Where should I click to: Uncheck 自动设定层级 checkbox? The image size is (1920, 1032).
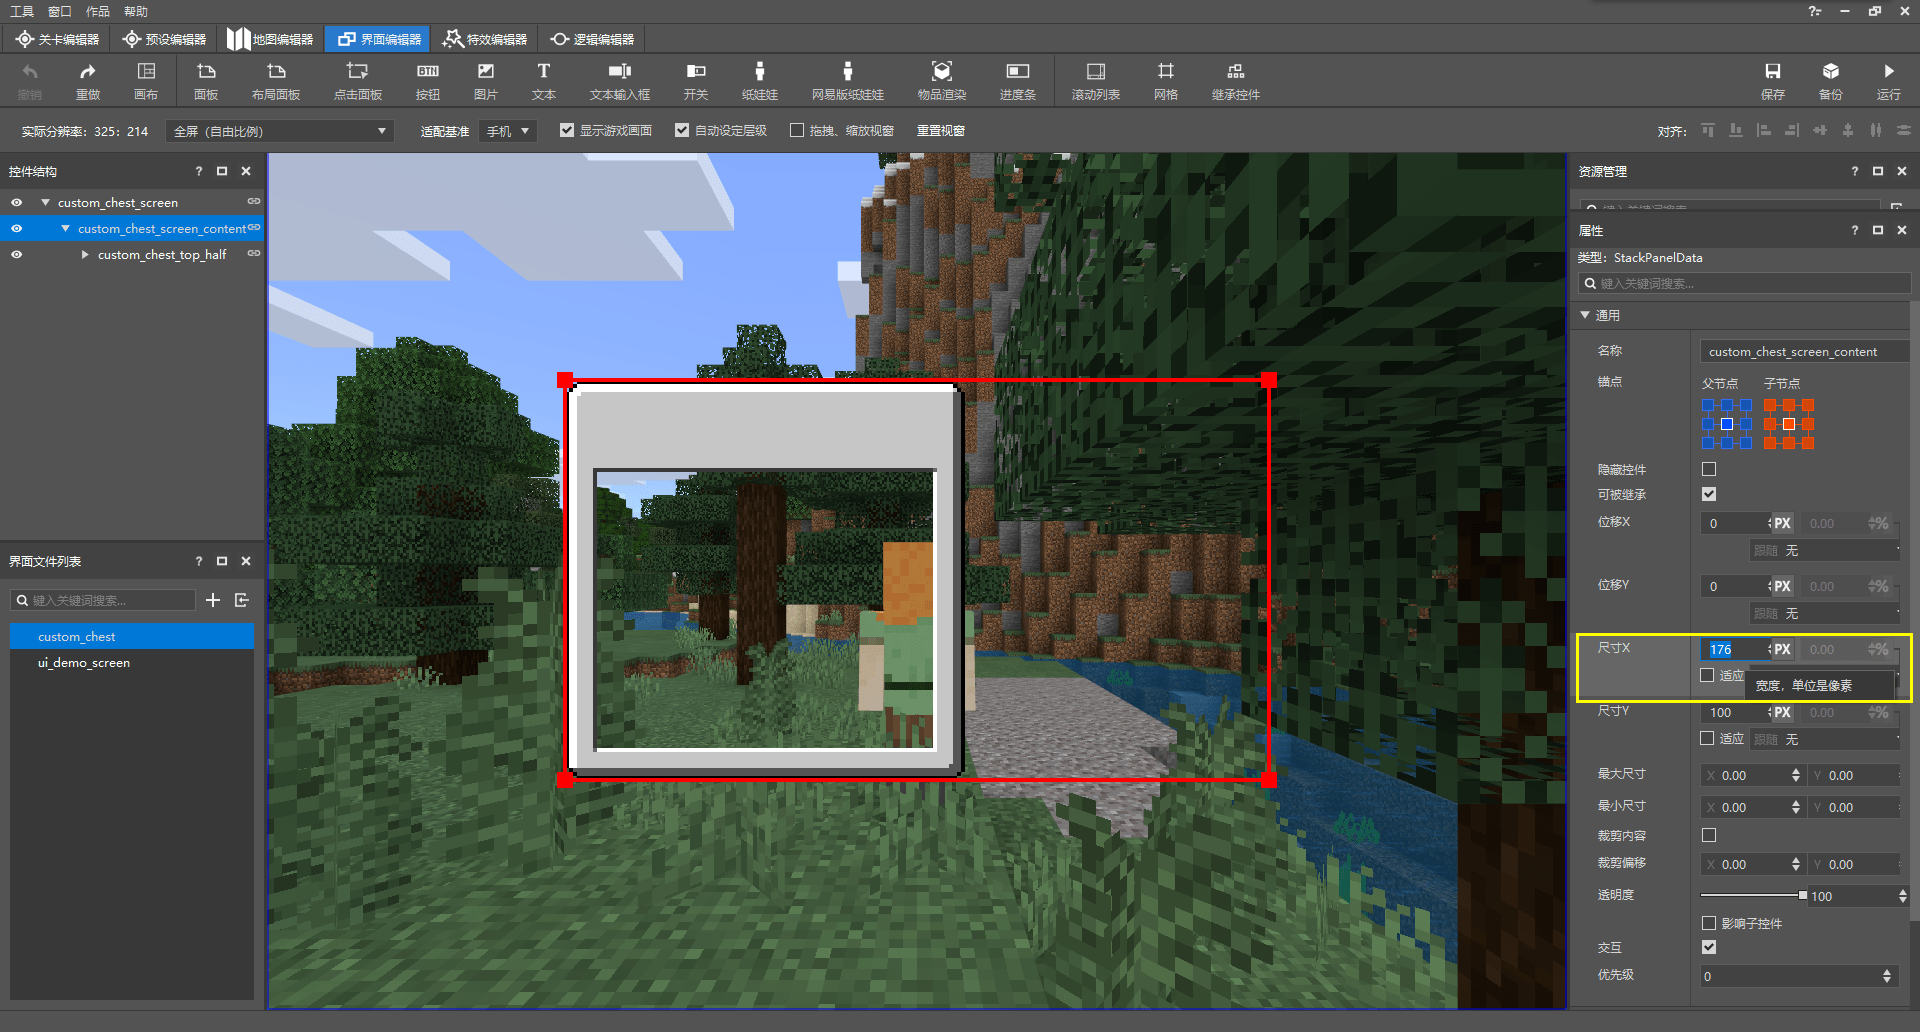tap(682, 130)
